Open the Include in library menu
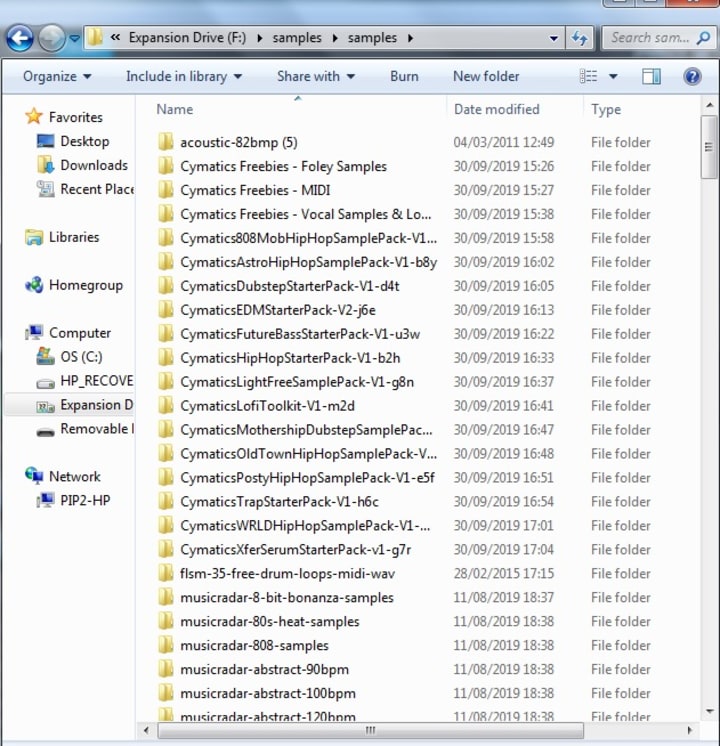Screen dimensions: 720x746 click(184, 77)
